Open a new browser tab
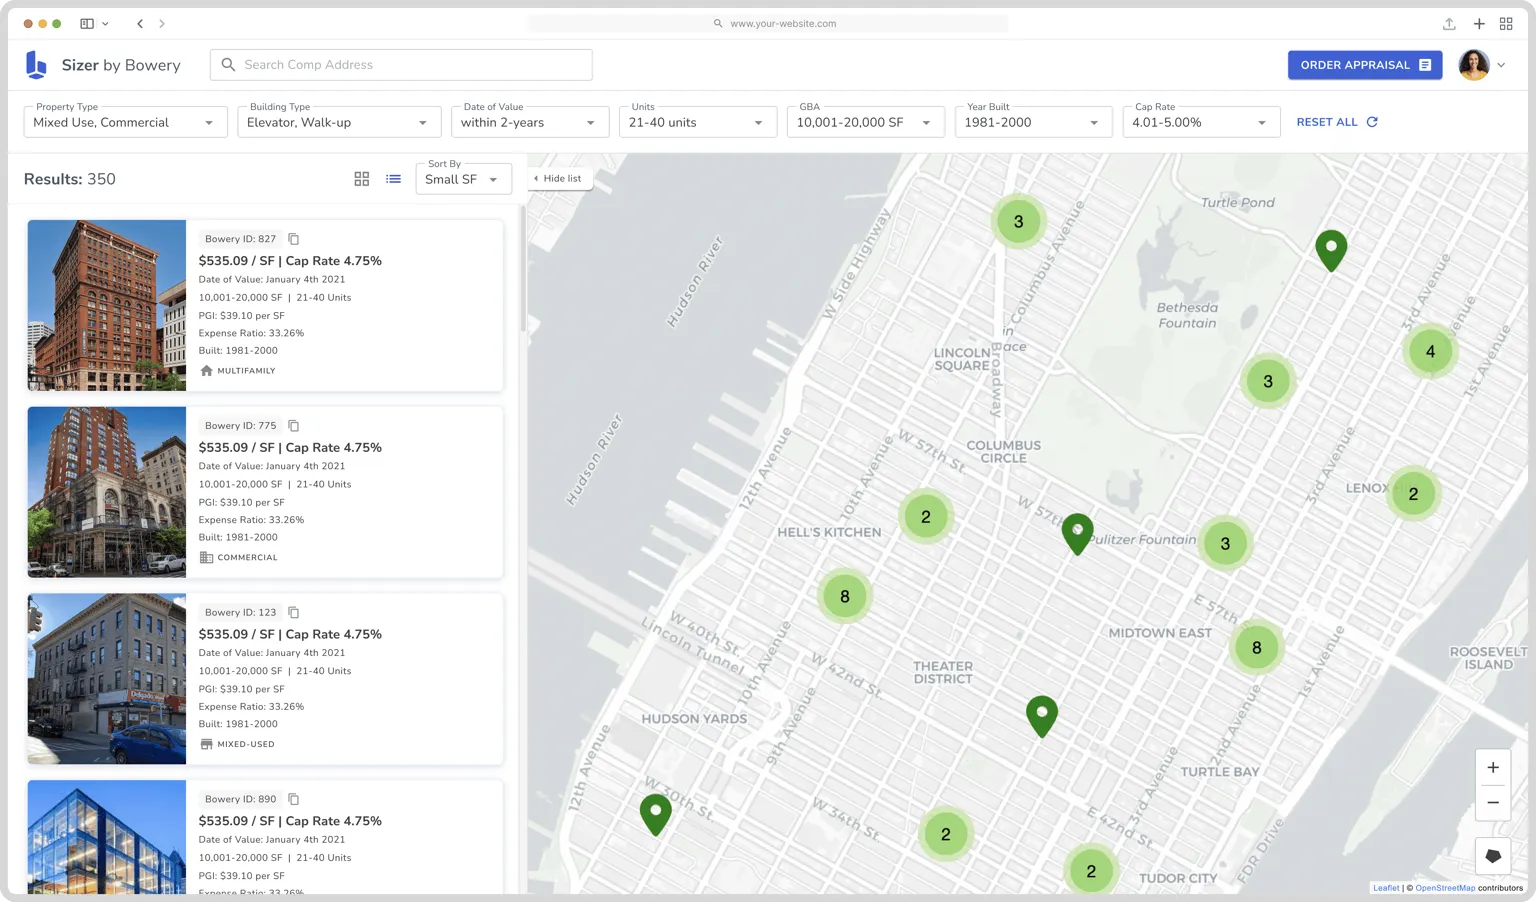This screenshot has height=902, width=1536. pos(1479,23)
